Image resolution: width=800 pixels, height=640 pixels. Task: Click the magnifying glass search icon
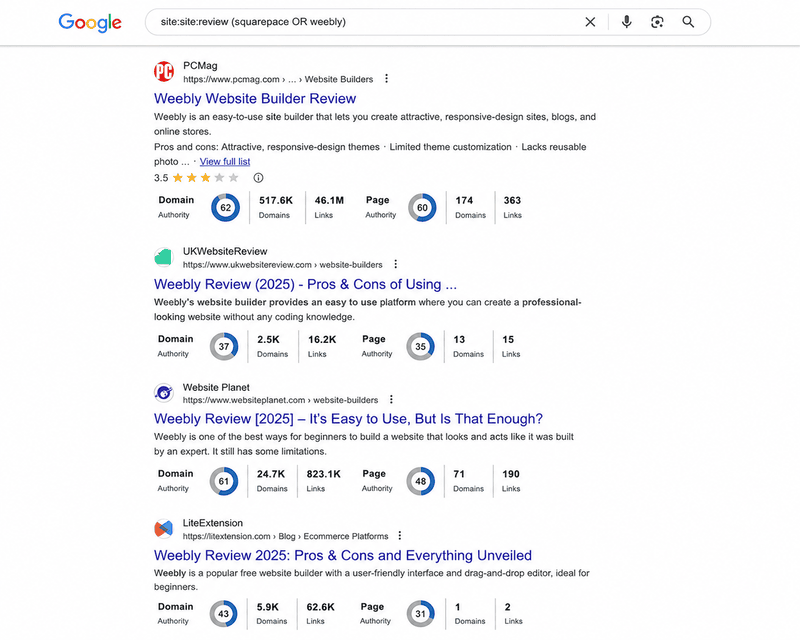tap(688, 22)
